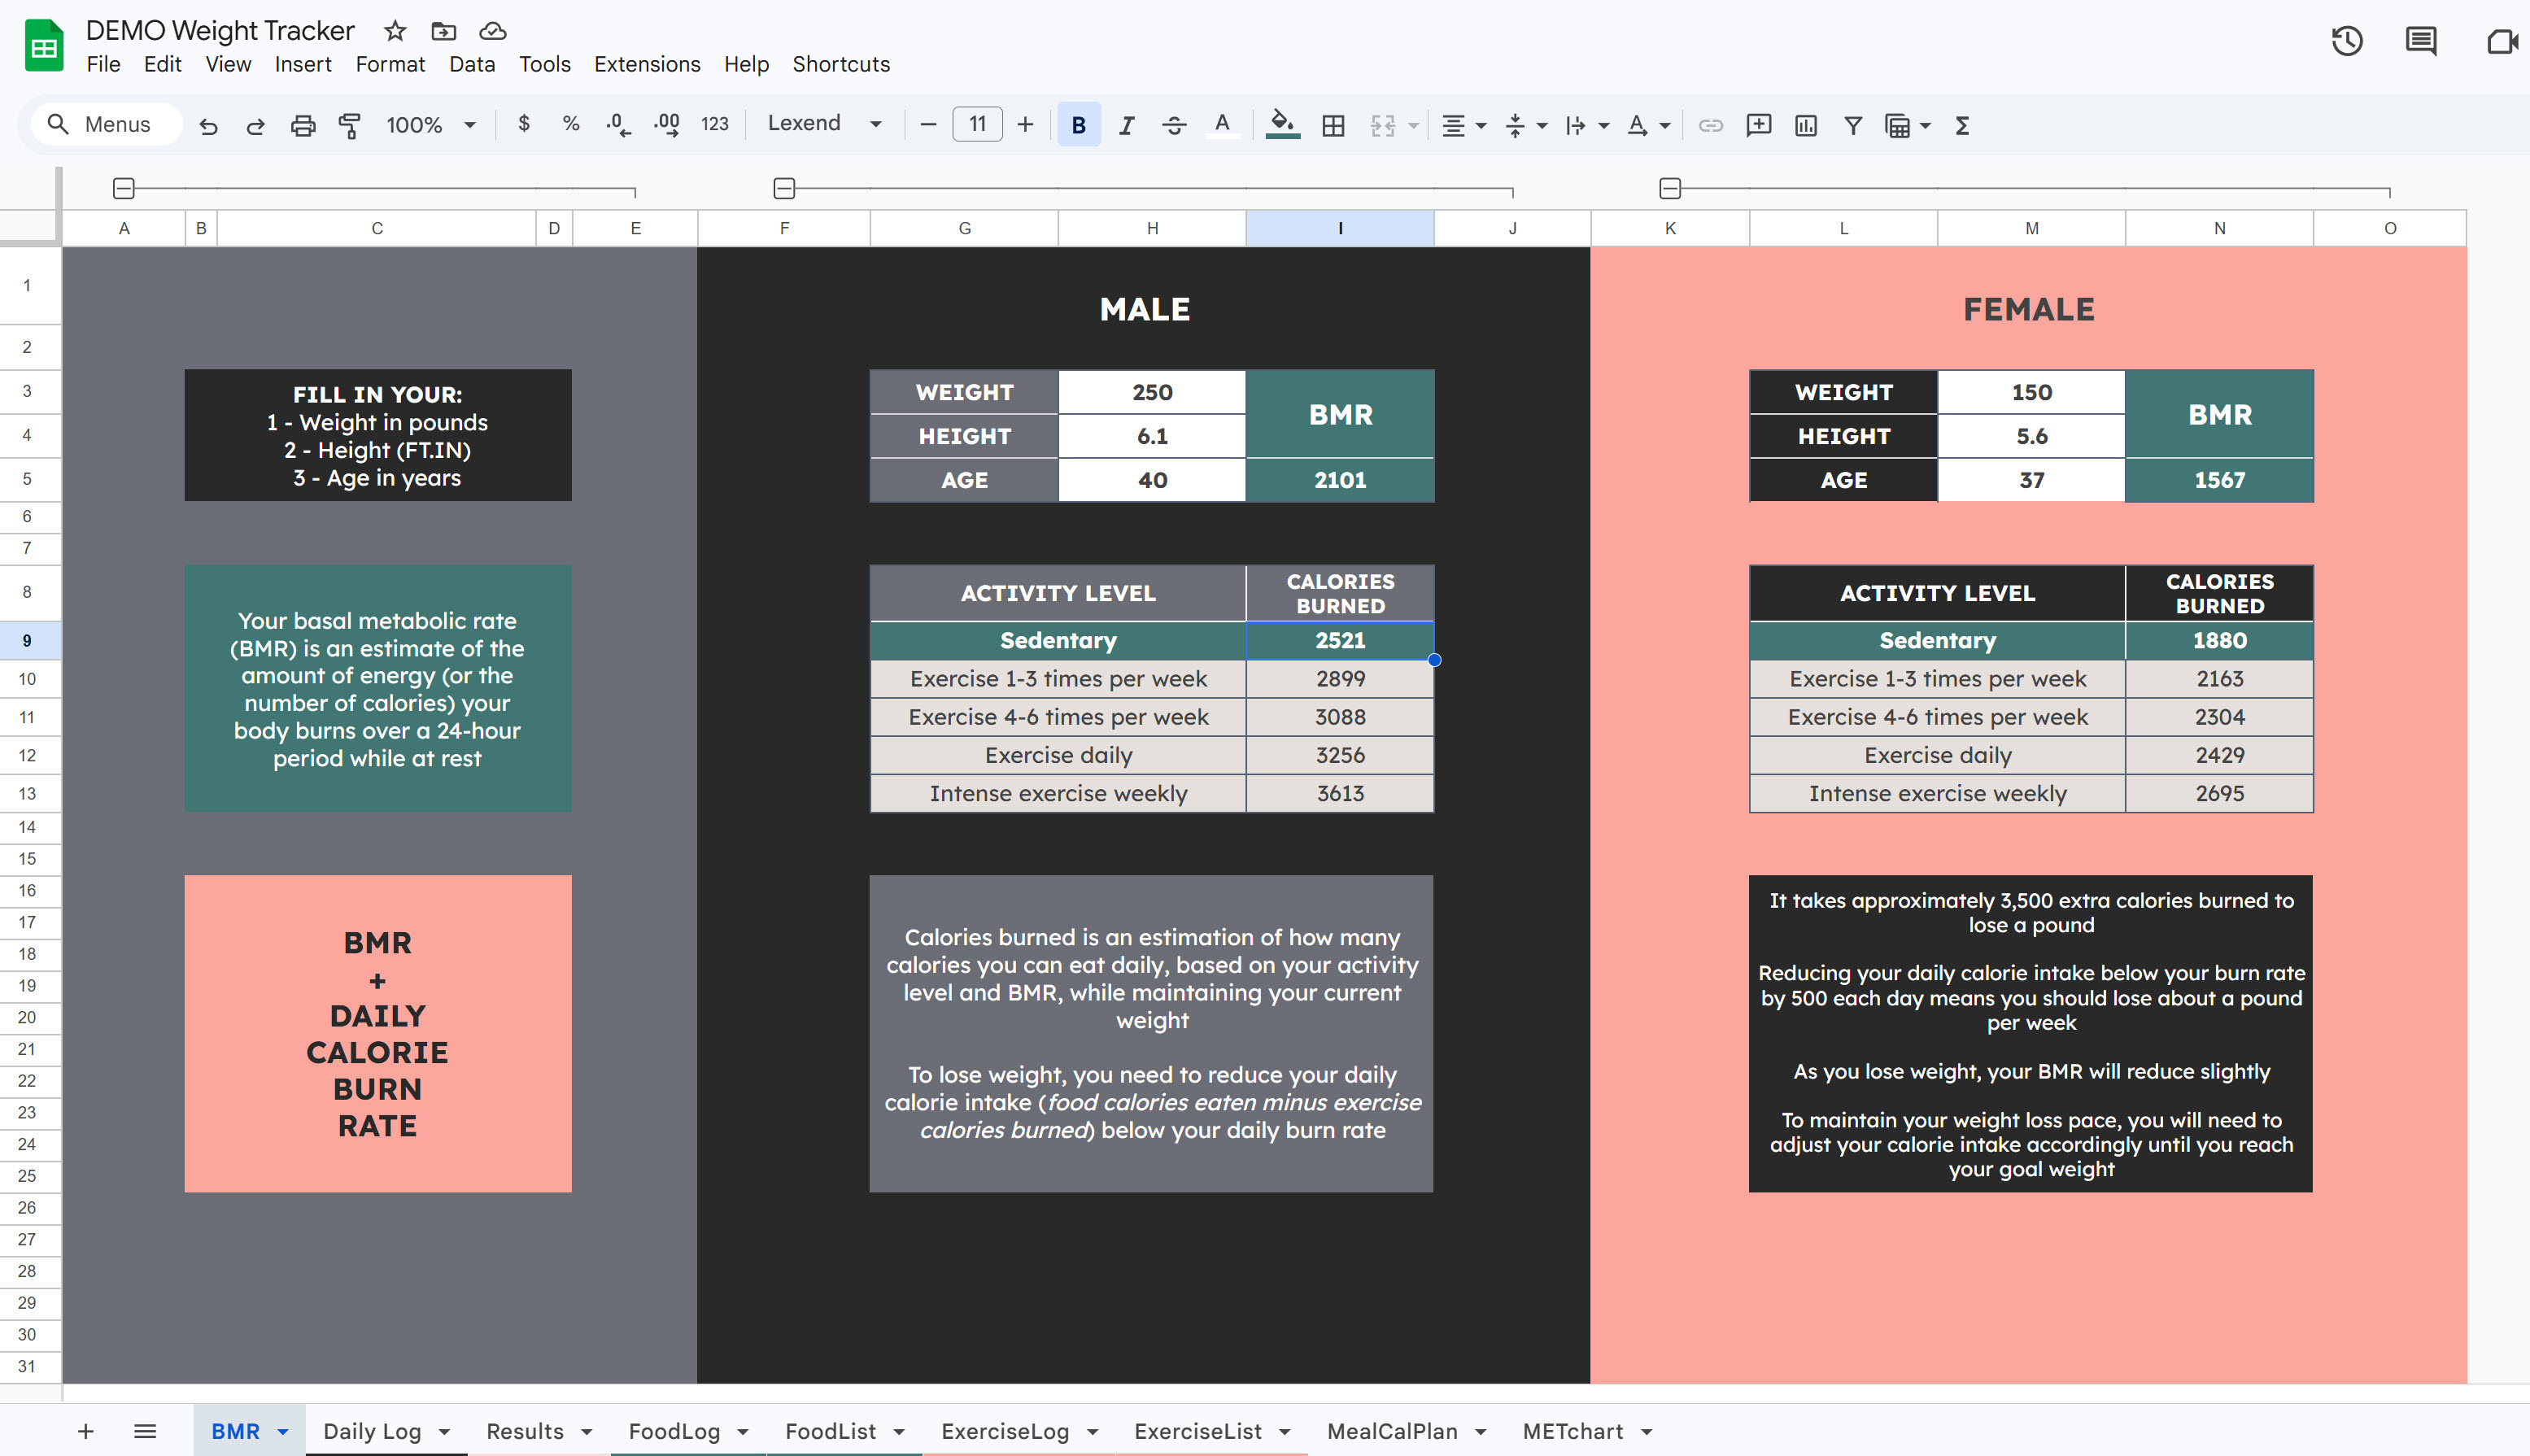
Task: Click the Undo arrow icon
Action: 208,125
